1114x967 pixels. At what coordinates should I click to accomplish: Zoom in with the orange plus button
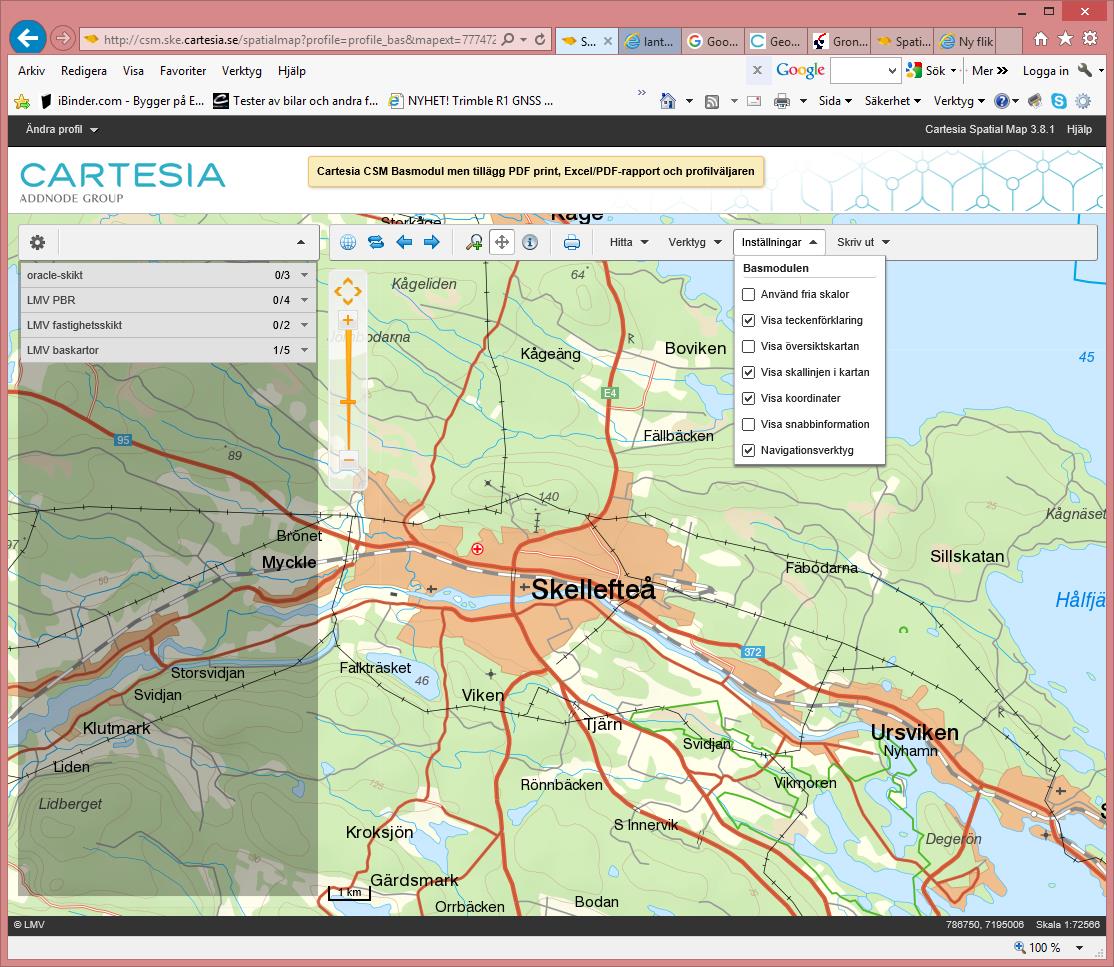[347, 320]
